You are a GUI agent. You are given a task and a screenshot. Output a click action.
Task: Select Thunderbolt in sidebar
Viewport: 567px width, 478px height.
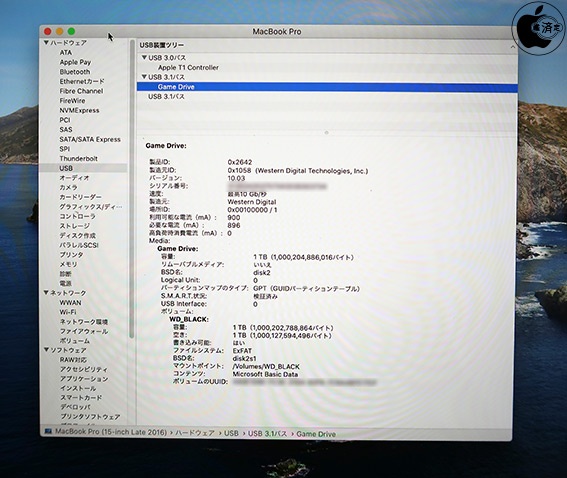[x=78, y=158]
